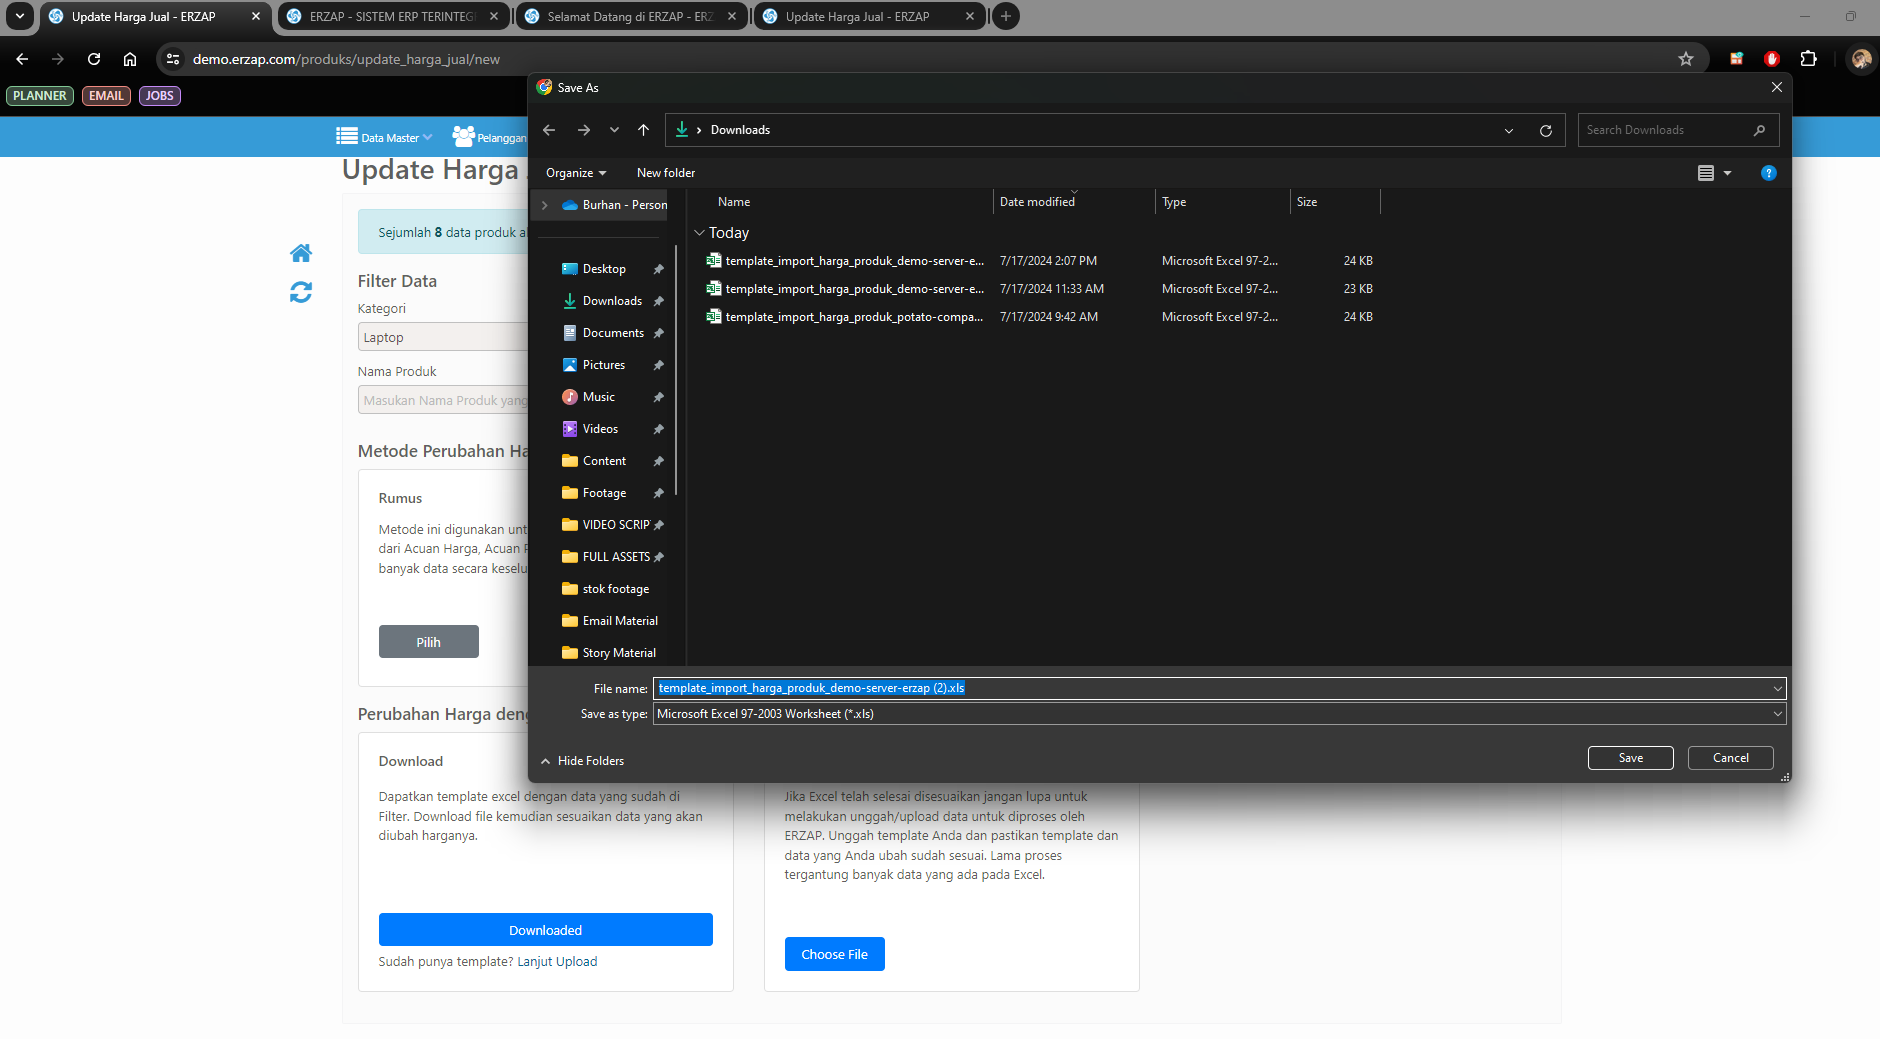Click the ERZAP refresh sidebar icon
The height and width of the screenshot is (1039, 1880).
tap(301, 292)
